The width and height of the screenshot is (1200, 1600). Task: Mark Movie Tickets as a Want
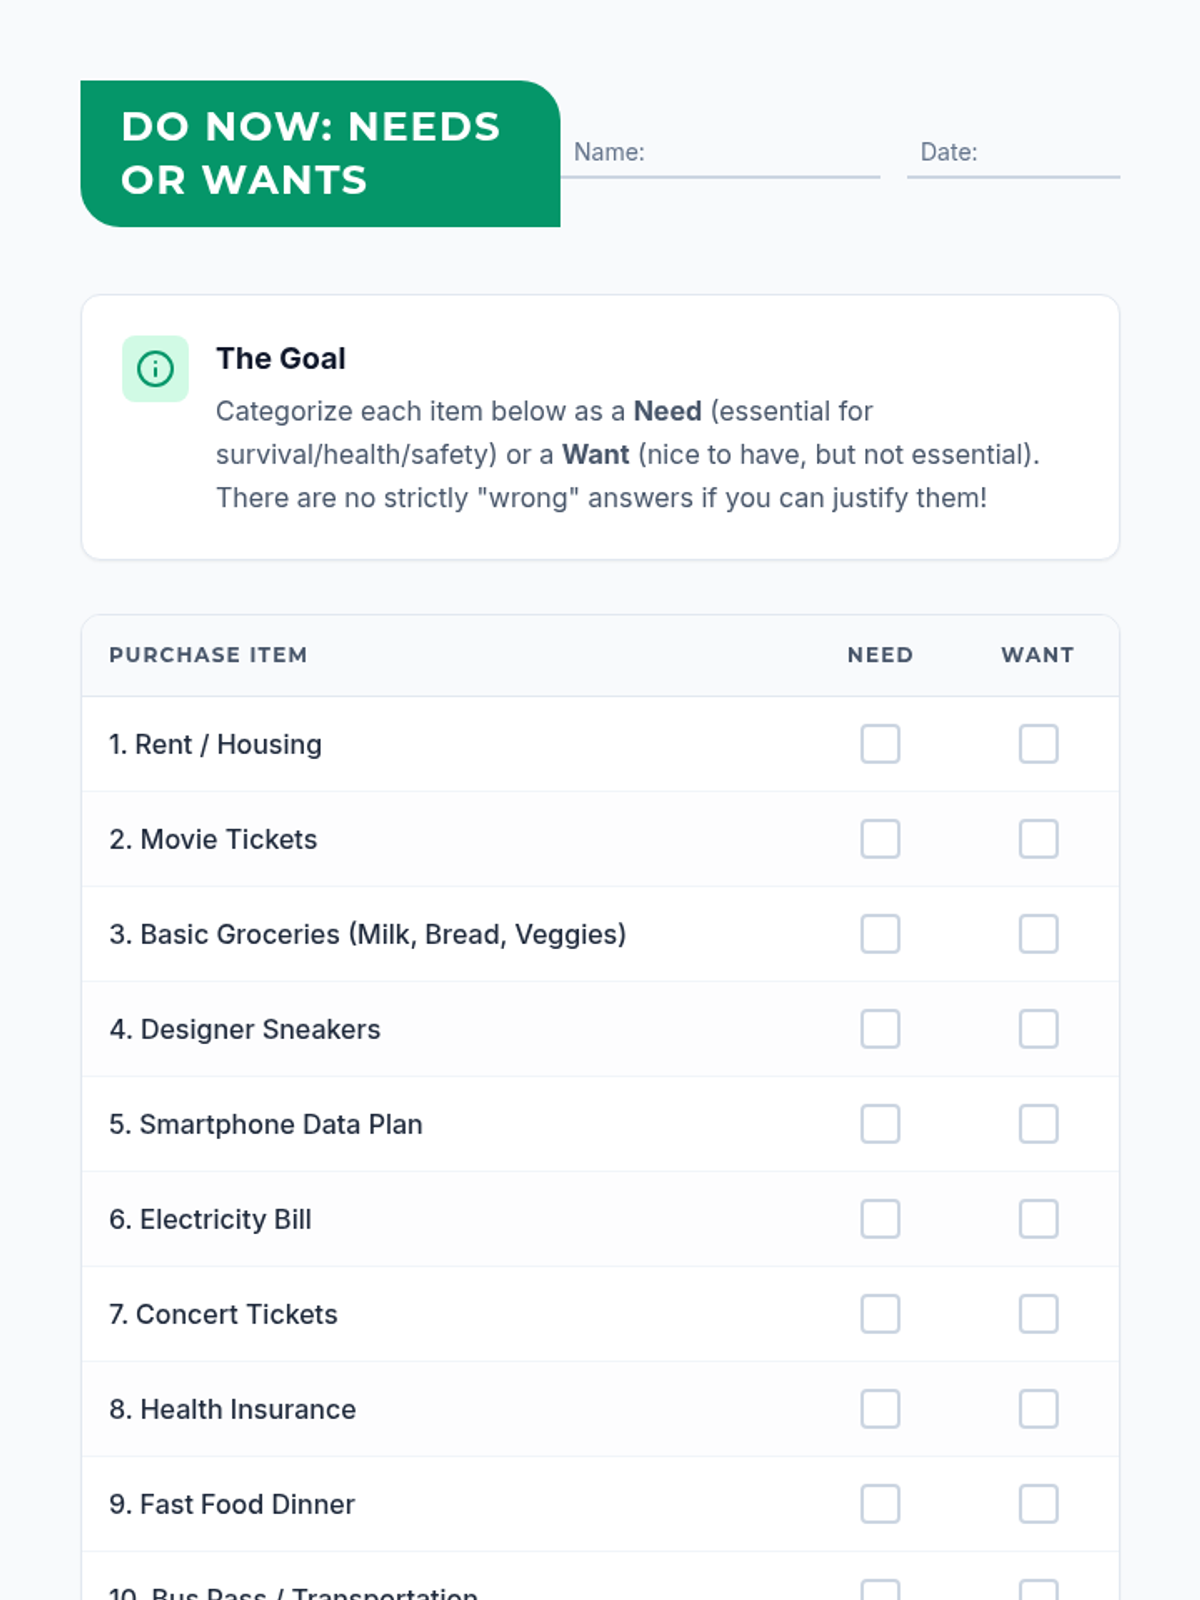1038,839
